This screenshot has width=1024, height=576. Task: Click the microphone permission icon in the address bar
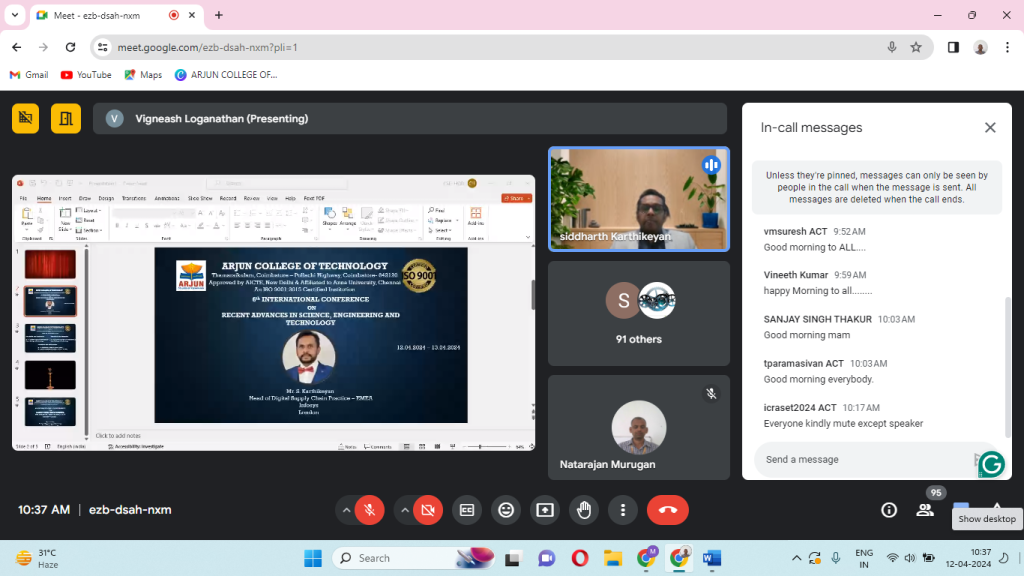coord(891,47)
